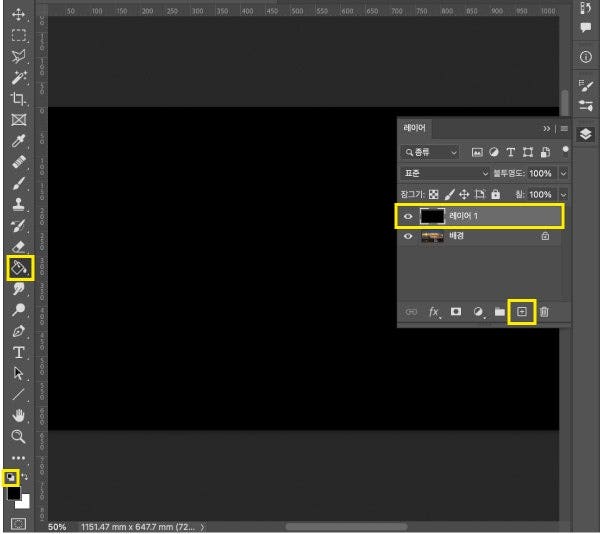Select the Zoom tool
The image size is (600, 534).
coord(18,436)
